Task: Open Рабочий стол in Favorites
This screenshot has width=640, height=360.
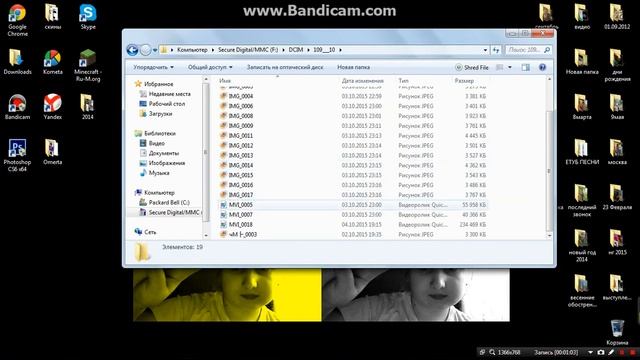Action: (162, 104)
